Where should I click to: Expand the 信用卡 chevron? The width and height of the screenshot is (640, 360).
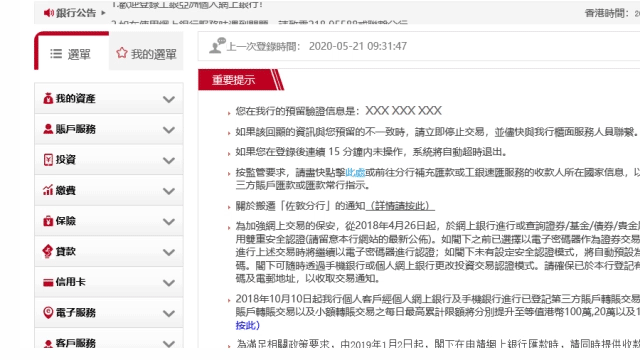[x=169, y=283]
